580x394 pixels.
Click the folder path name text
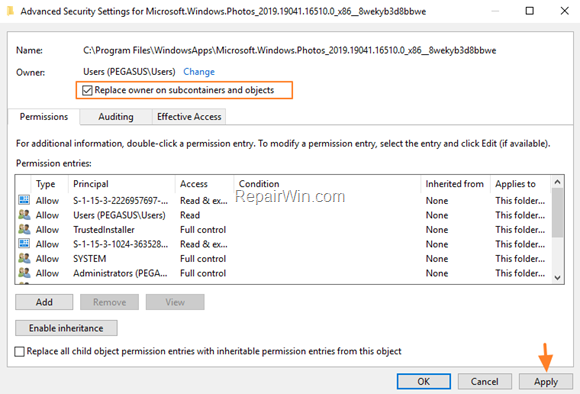pos(290,50)
